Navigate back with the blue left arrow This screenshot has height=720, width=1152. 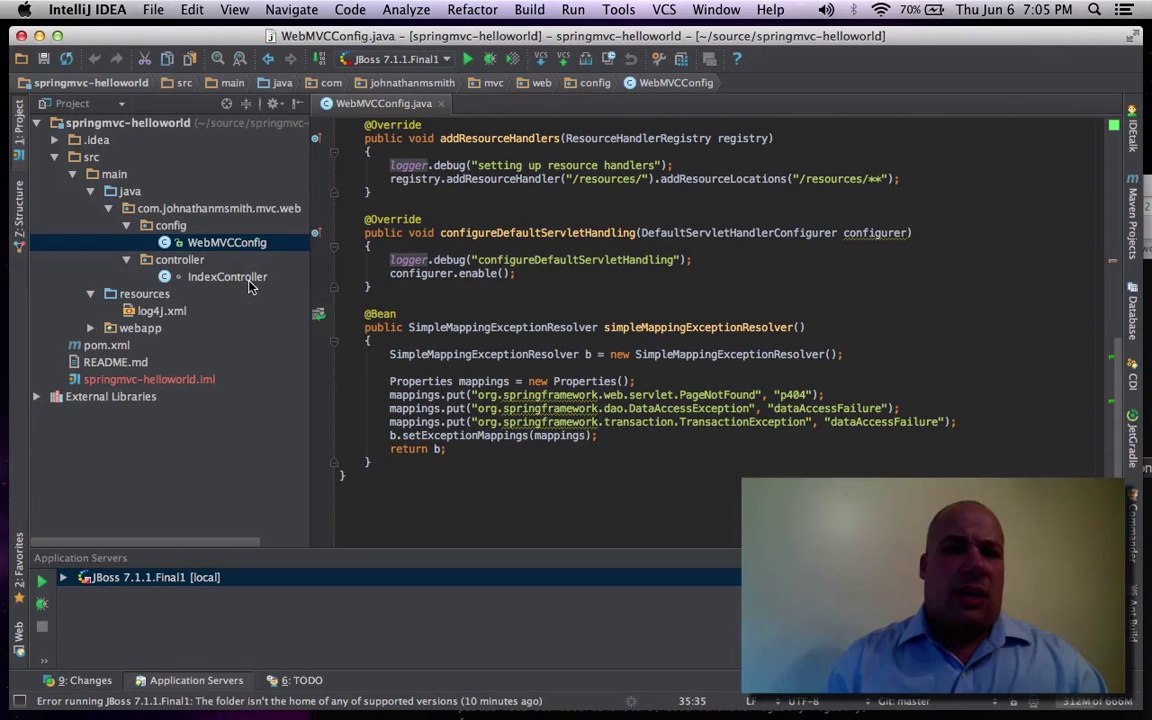(268, 59)
